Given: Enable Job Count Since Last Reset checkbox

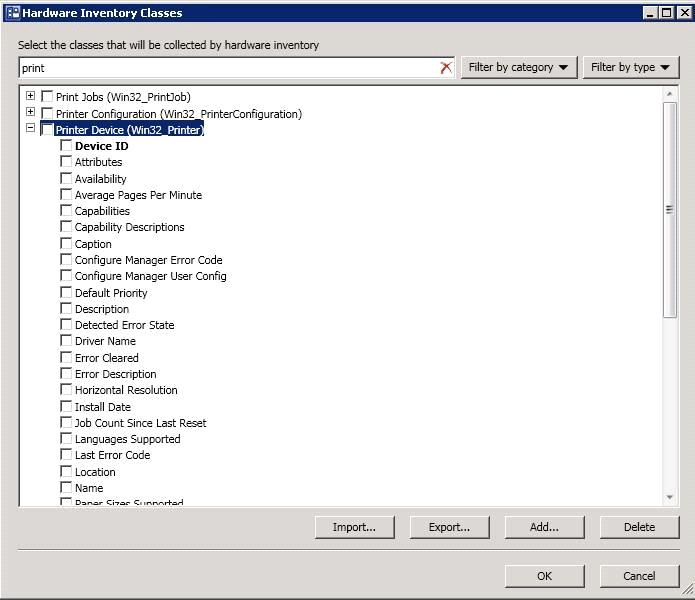Looking at the screenshot, I should [66, 422].
